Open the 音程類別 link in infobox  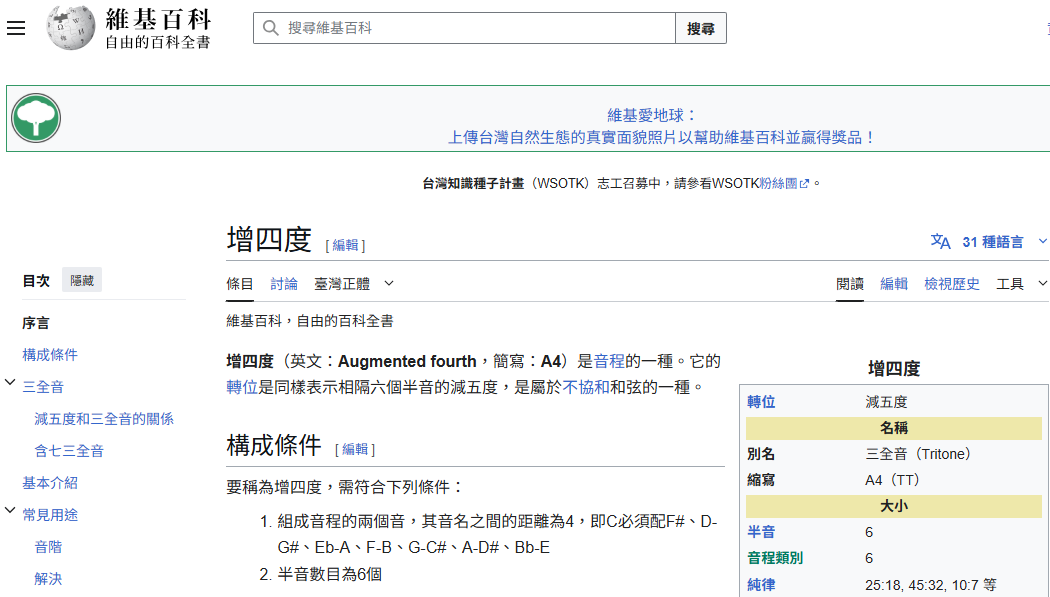[775, 558]
